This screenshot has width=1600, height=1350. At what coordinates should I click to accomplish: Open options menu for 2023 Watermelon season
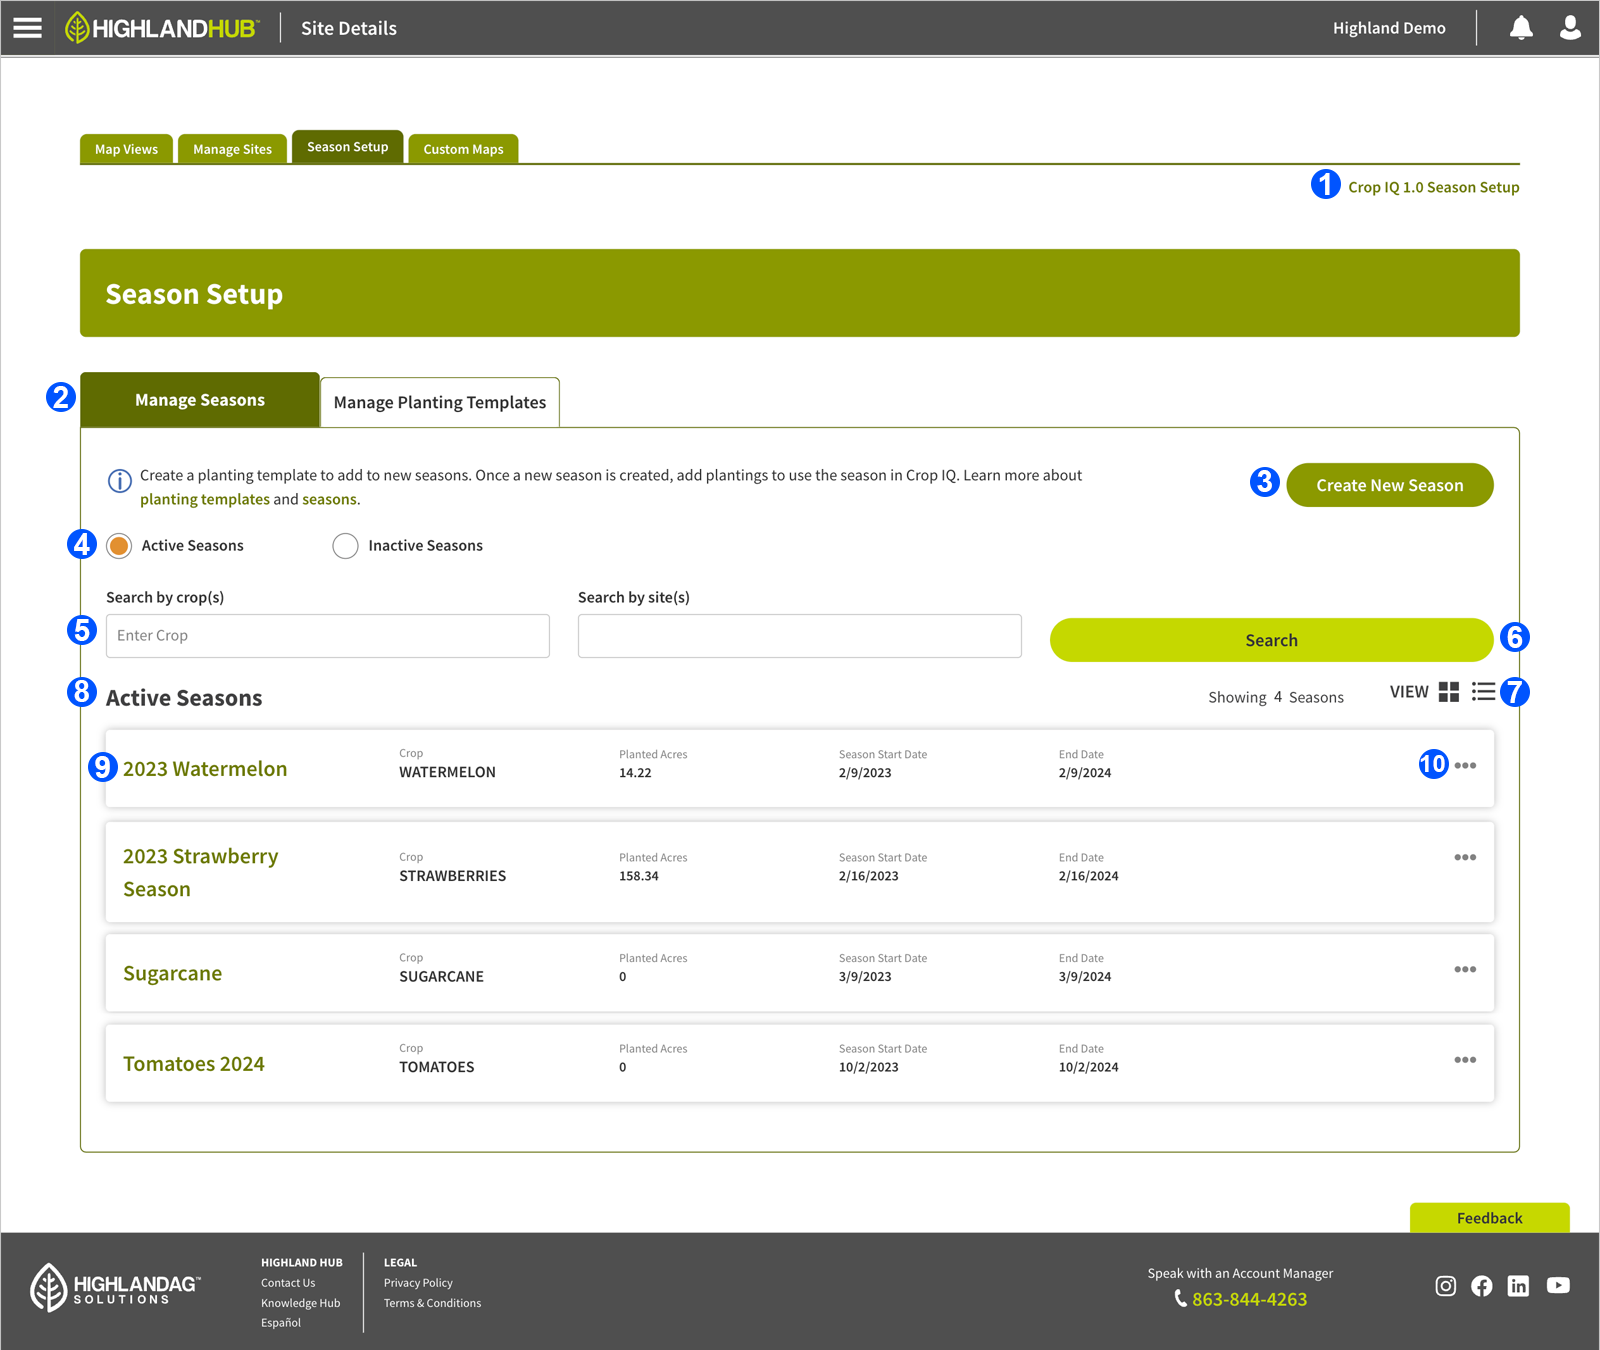coord(1465,766)
